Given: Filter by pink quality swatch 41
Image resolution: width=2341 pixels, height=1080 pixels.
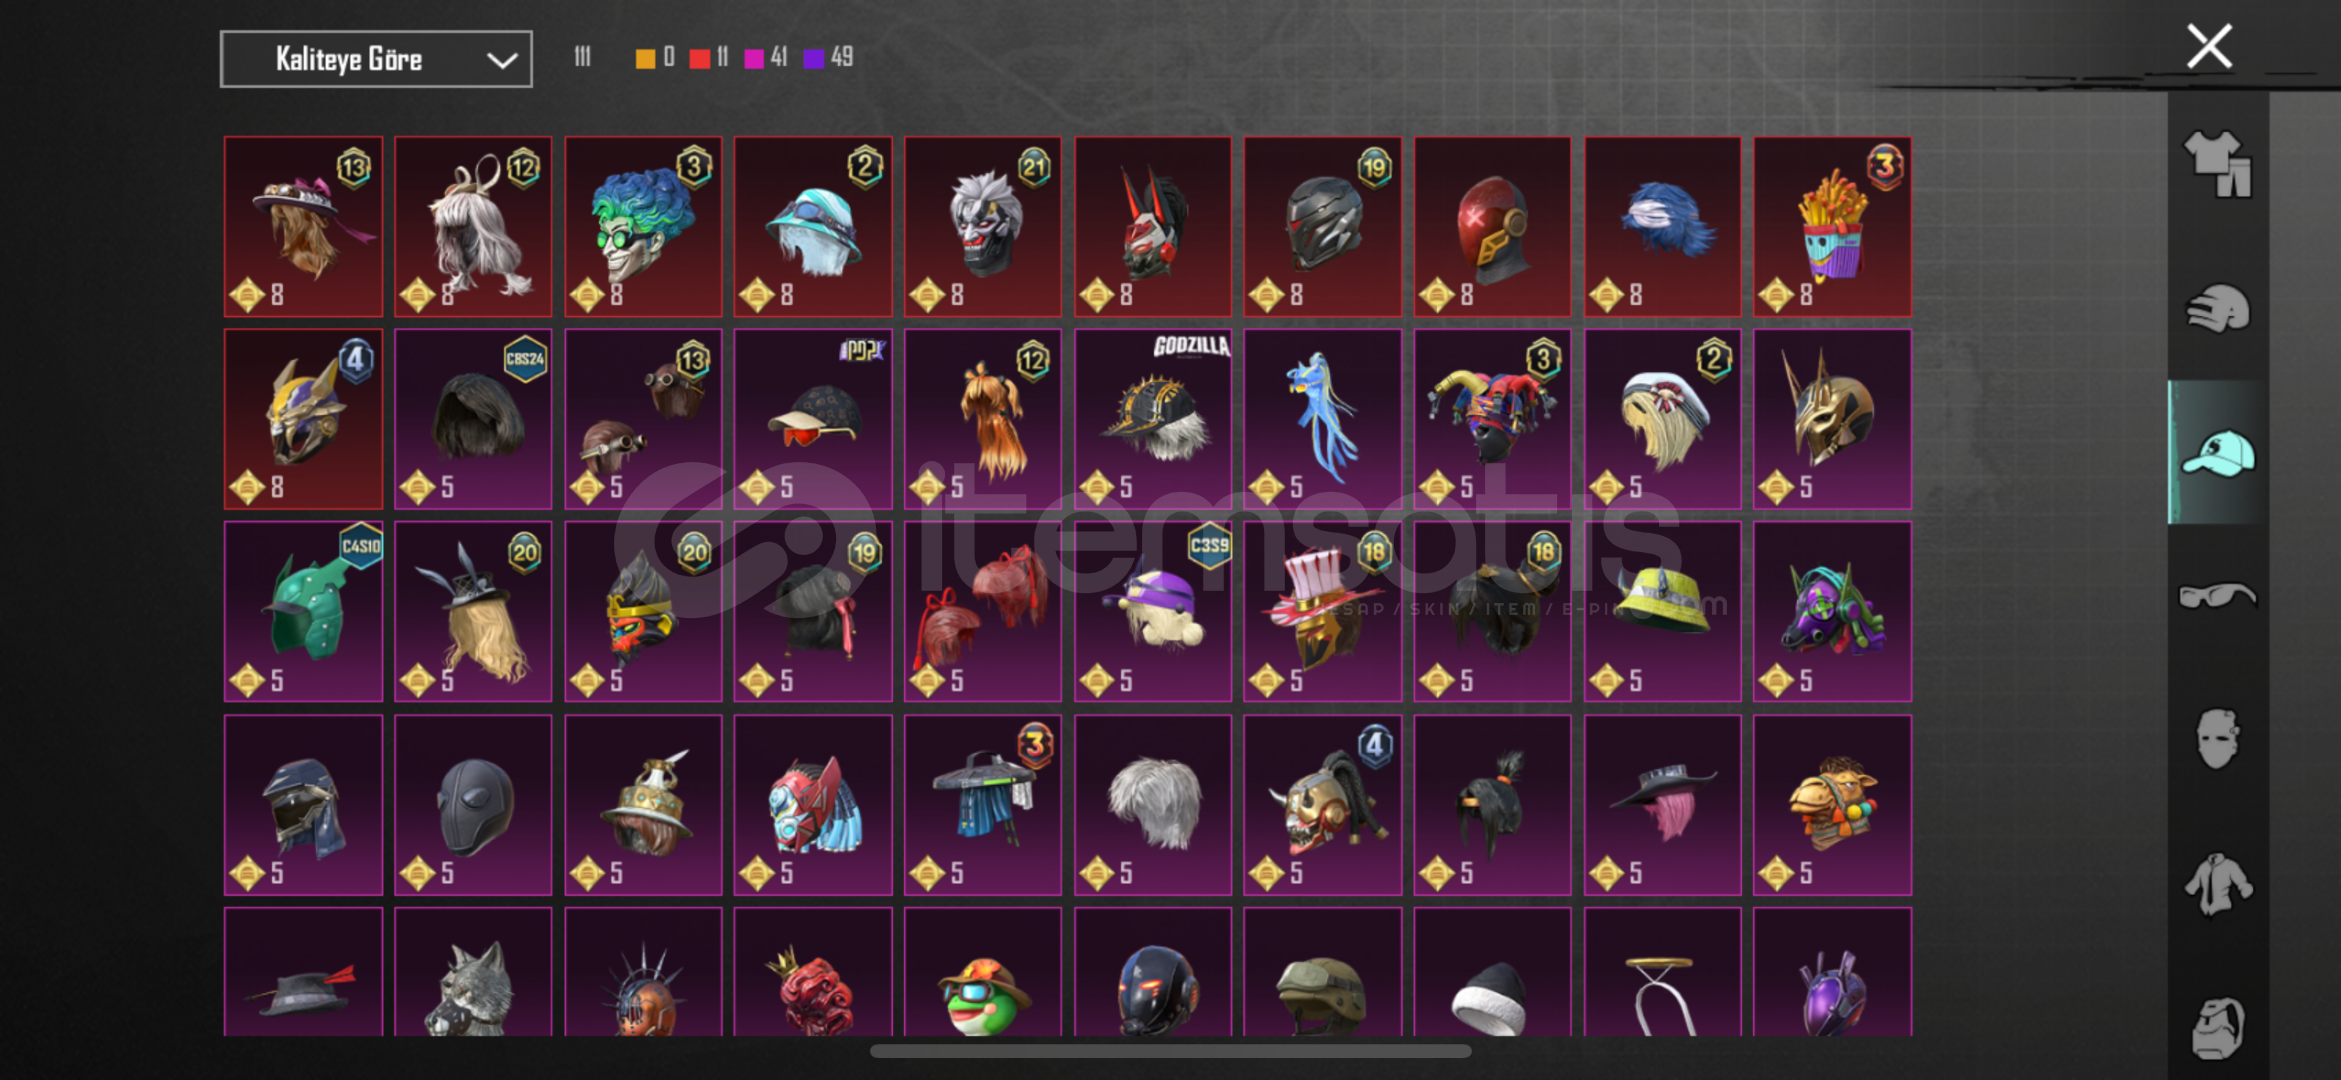Looking at the screenshot, I should pos(754,58).
